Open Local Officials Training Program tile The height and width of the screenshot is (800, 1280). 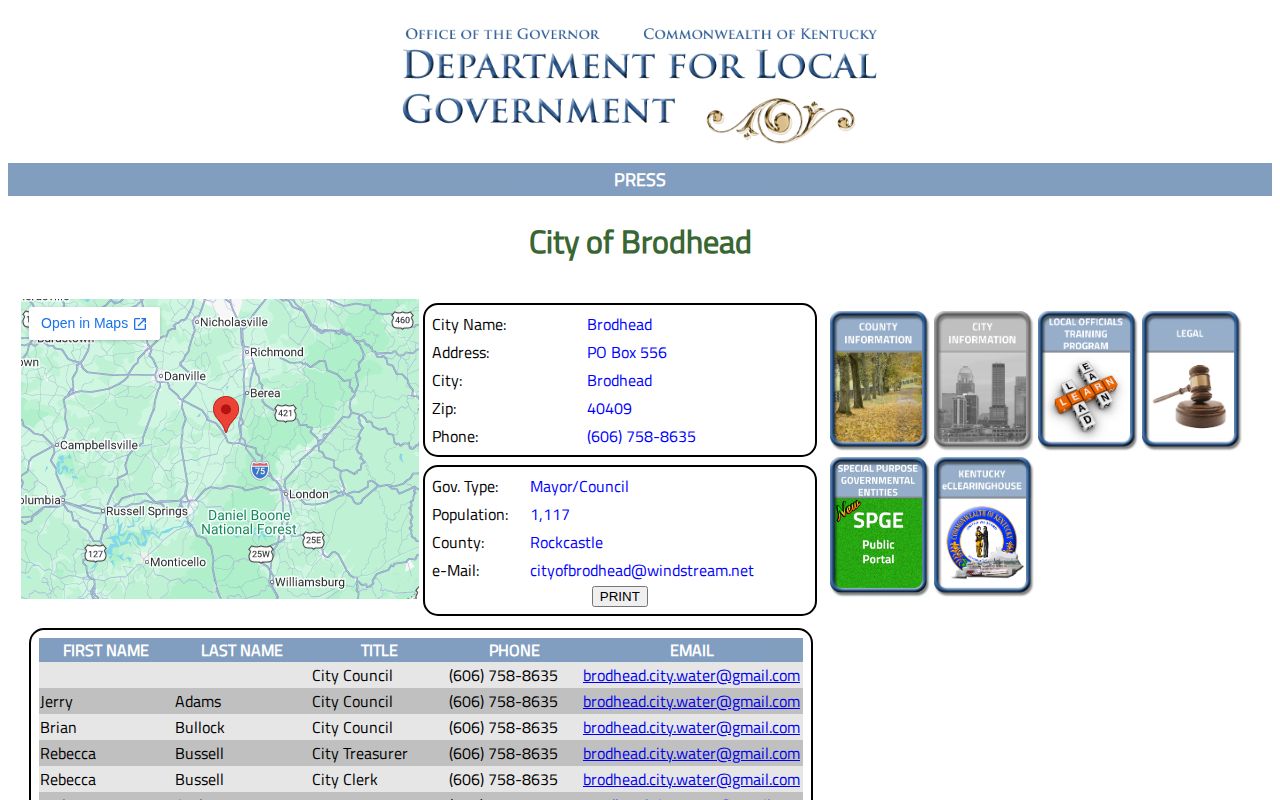click(1086, 379)
